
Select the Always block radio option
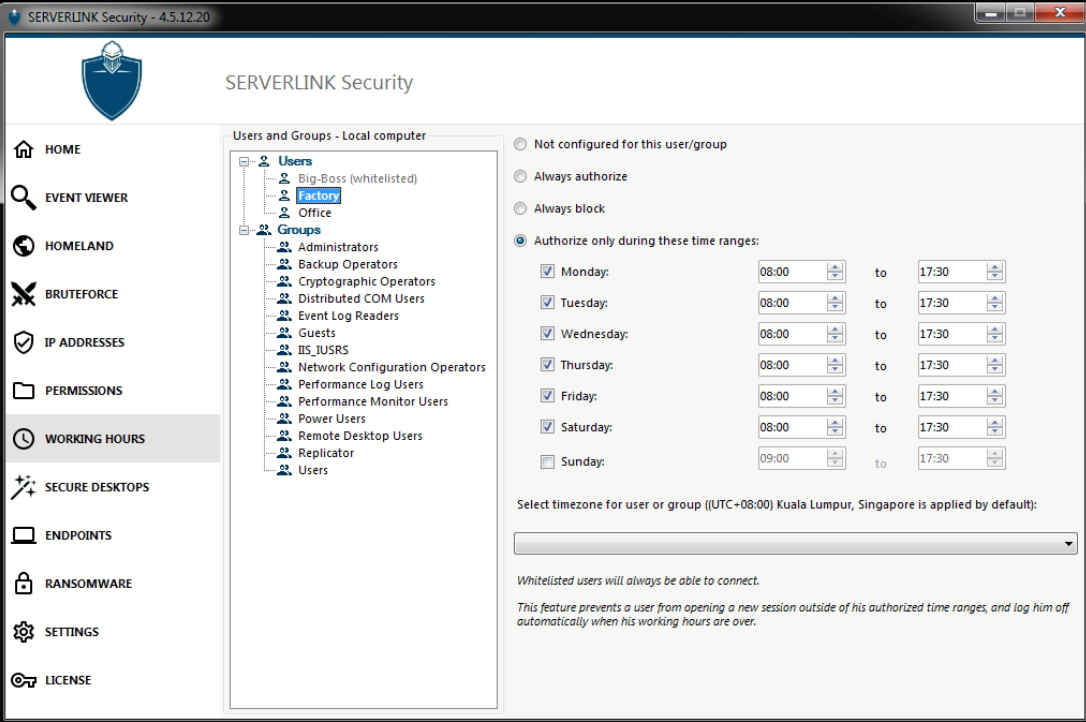click(520, 209)
